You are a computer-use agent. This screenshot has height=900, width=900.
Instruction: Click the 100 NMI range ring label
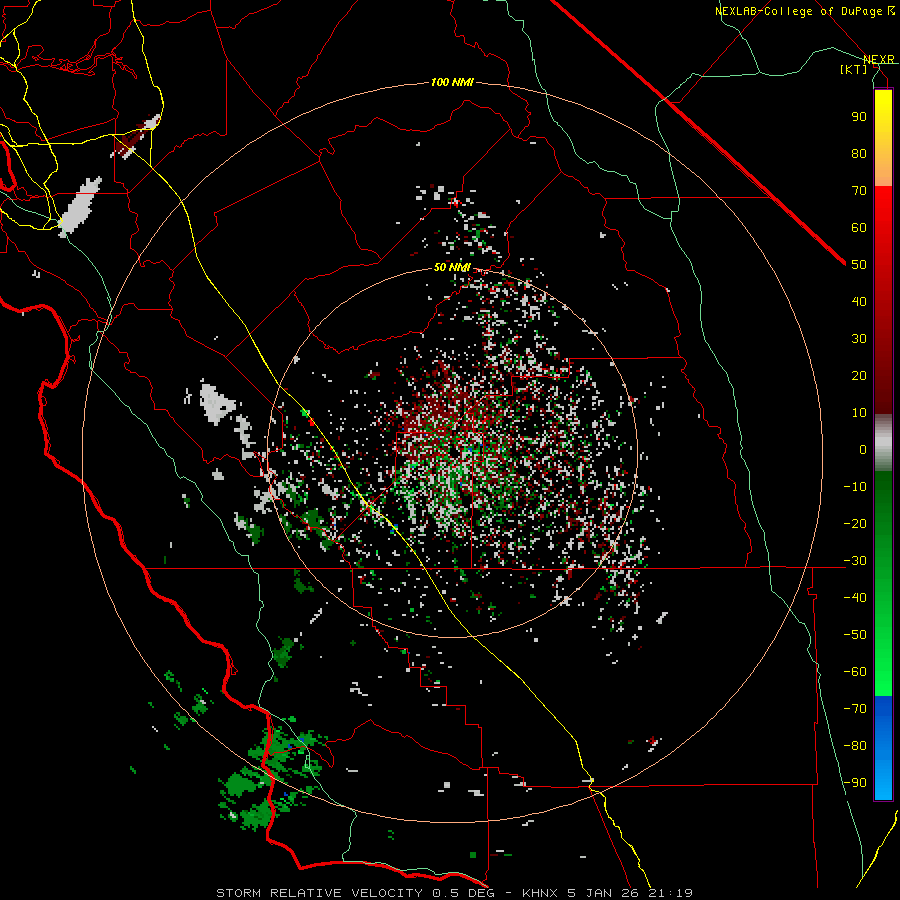452,83
